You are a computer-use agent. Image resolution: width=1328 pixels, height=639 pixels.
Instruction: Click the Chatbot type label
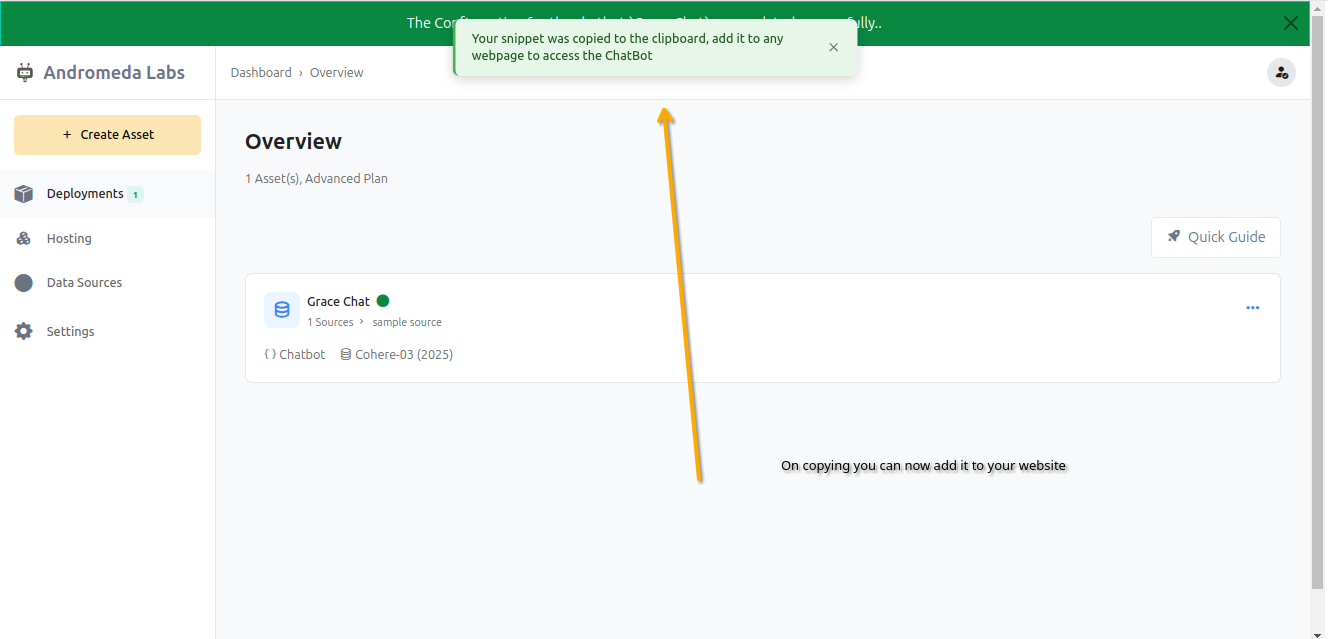pos(302,354)
